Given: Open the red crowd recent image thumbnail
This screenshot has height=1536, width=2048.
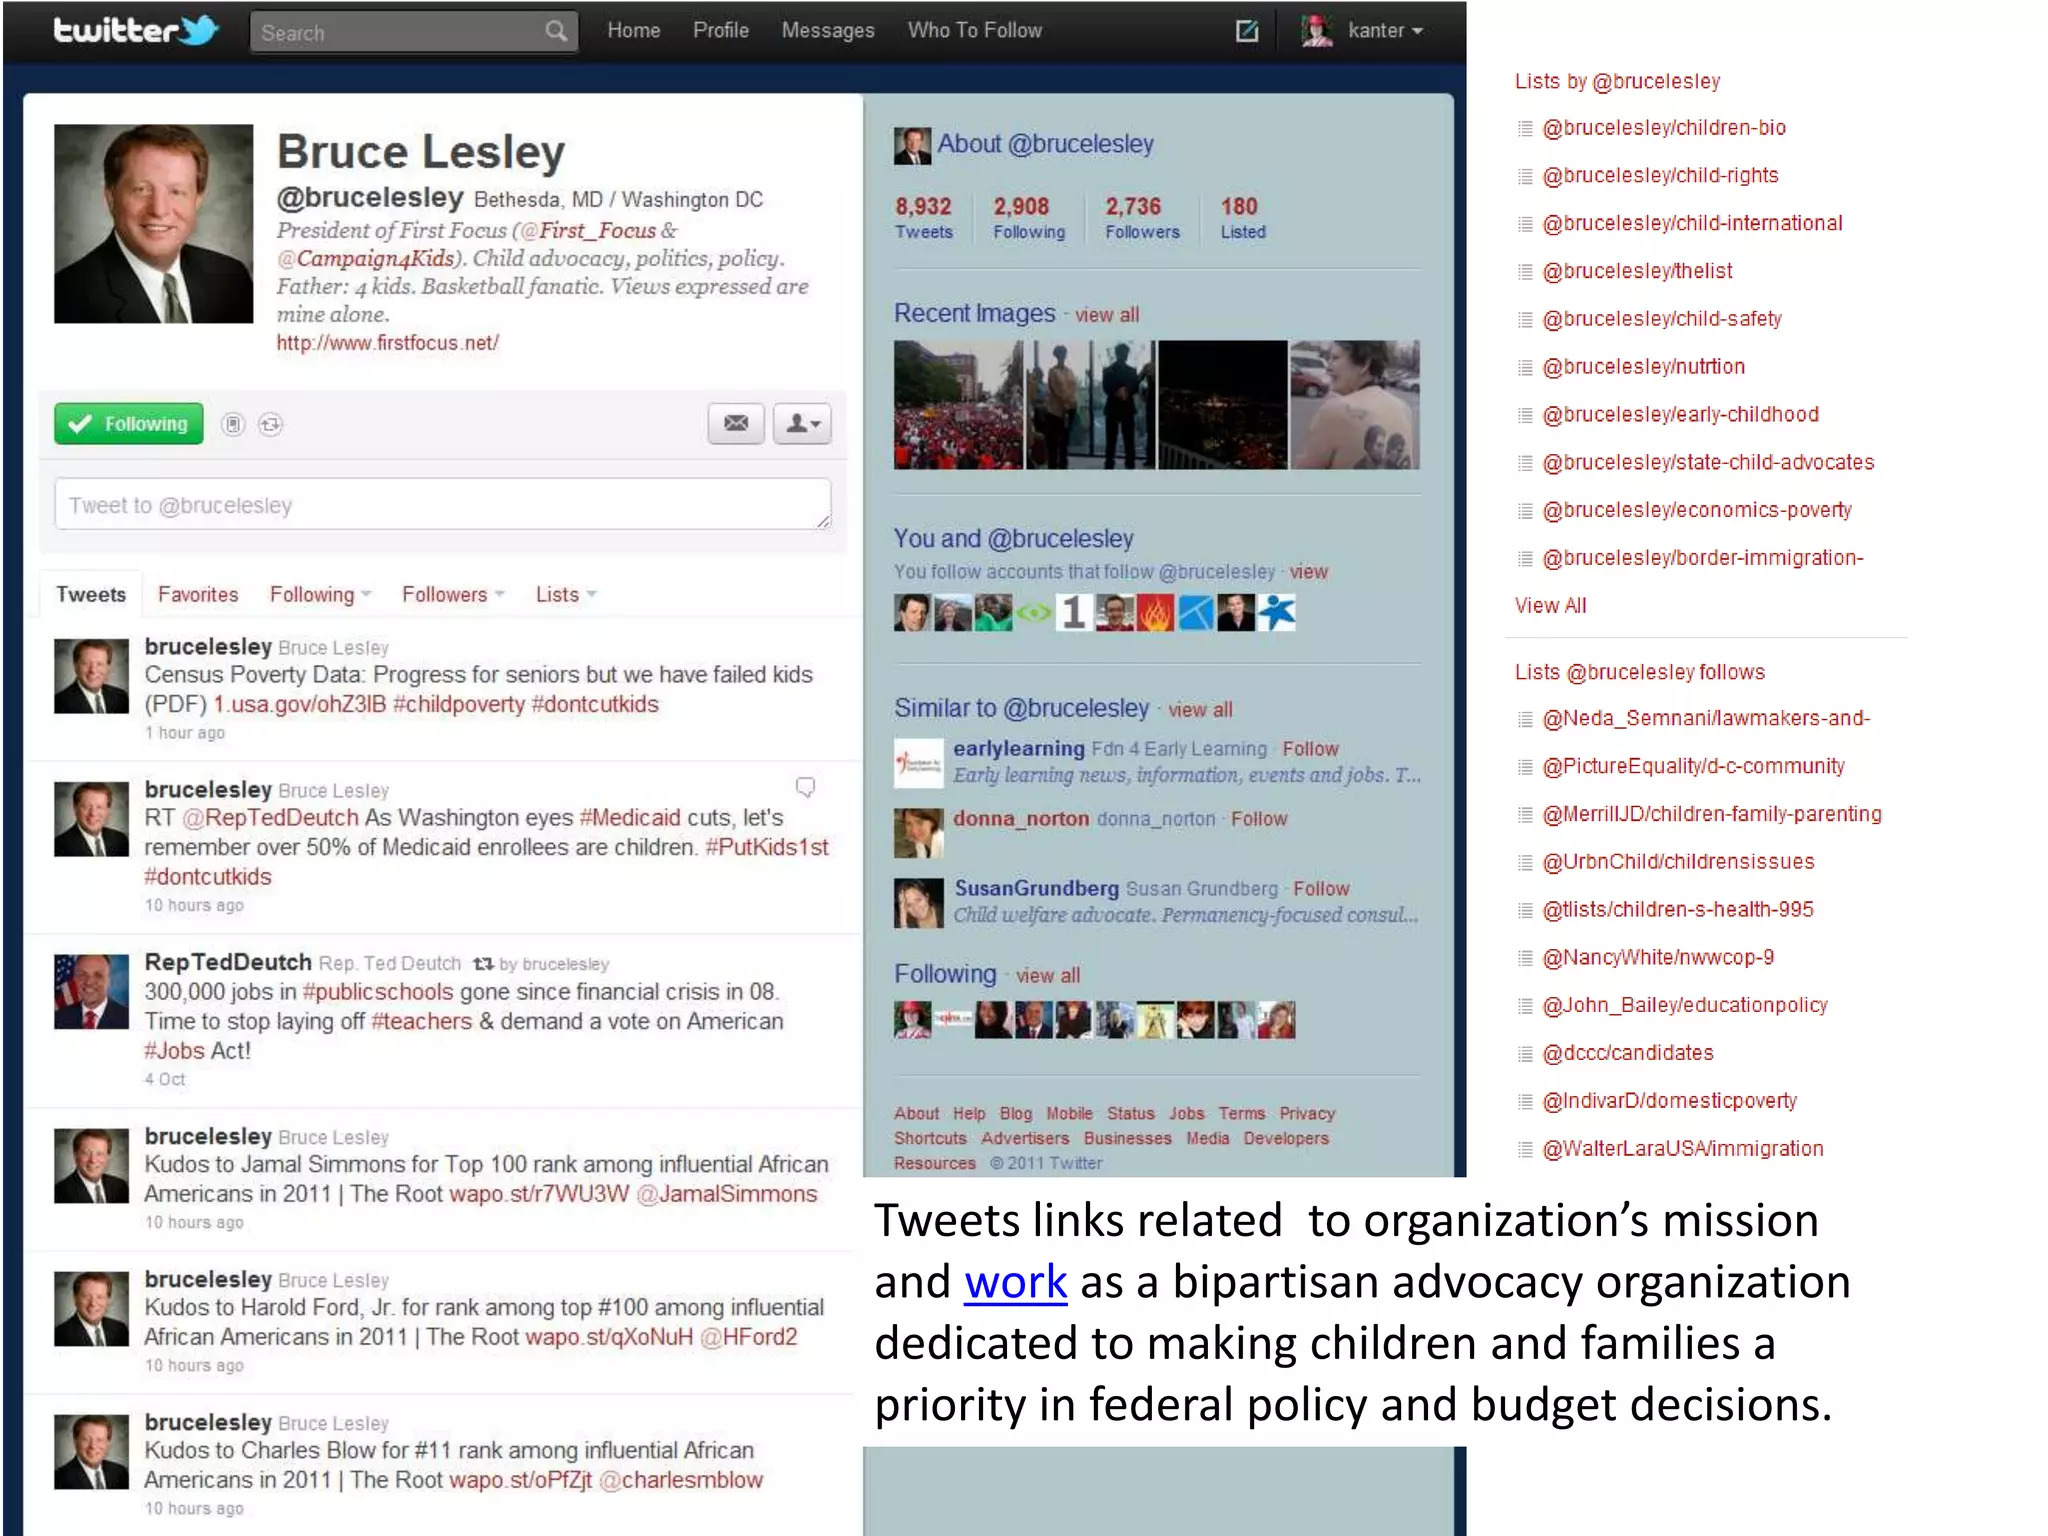Looking at the screenshot, I should click(x=958, y=405).
